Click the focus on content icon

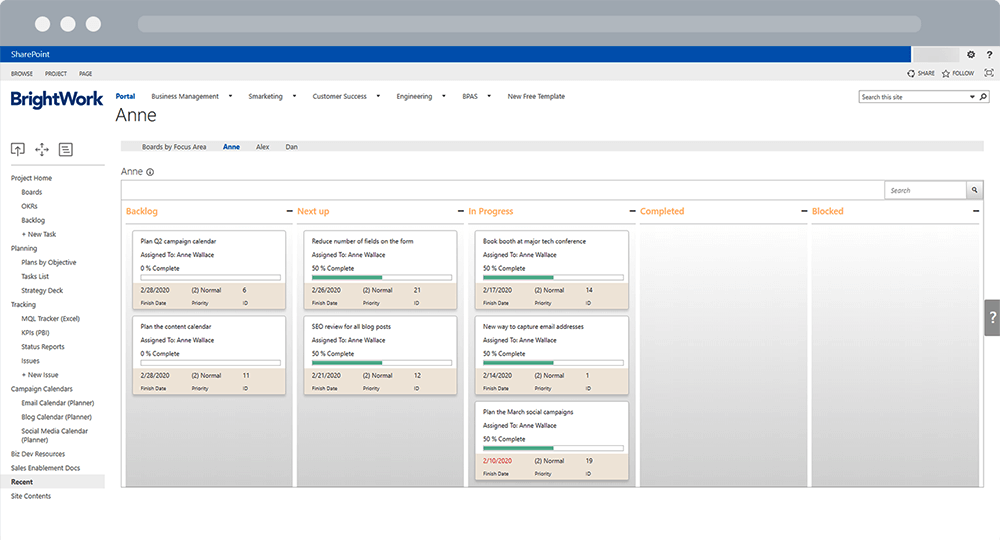(989, 73)
